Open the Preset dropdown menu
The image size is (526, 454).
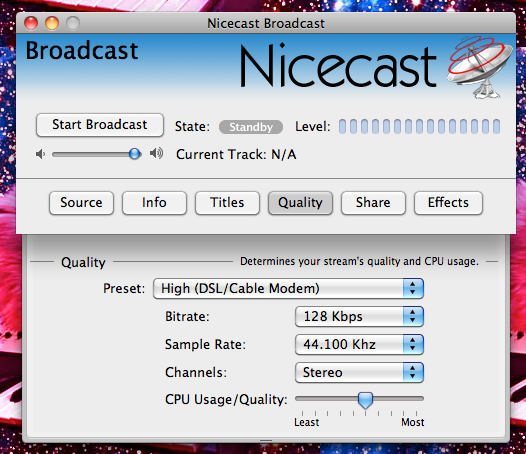288,288
